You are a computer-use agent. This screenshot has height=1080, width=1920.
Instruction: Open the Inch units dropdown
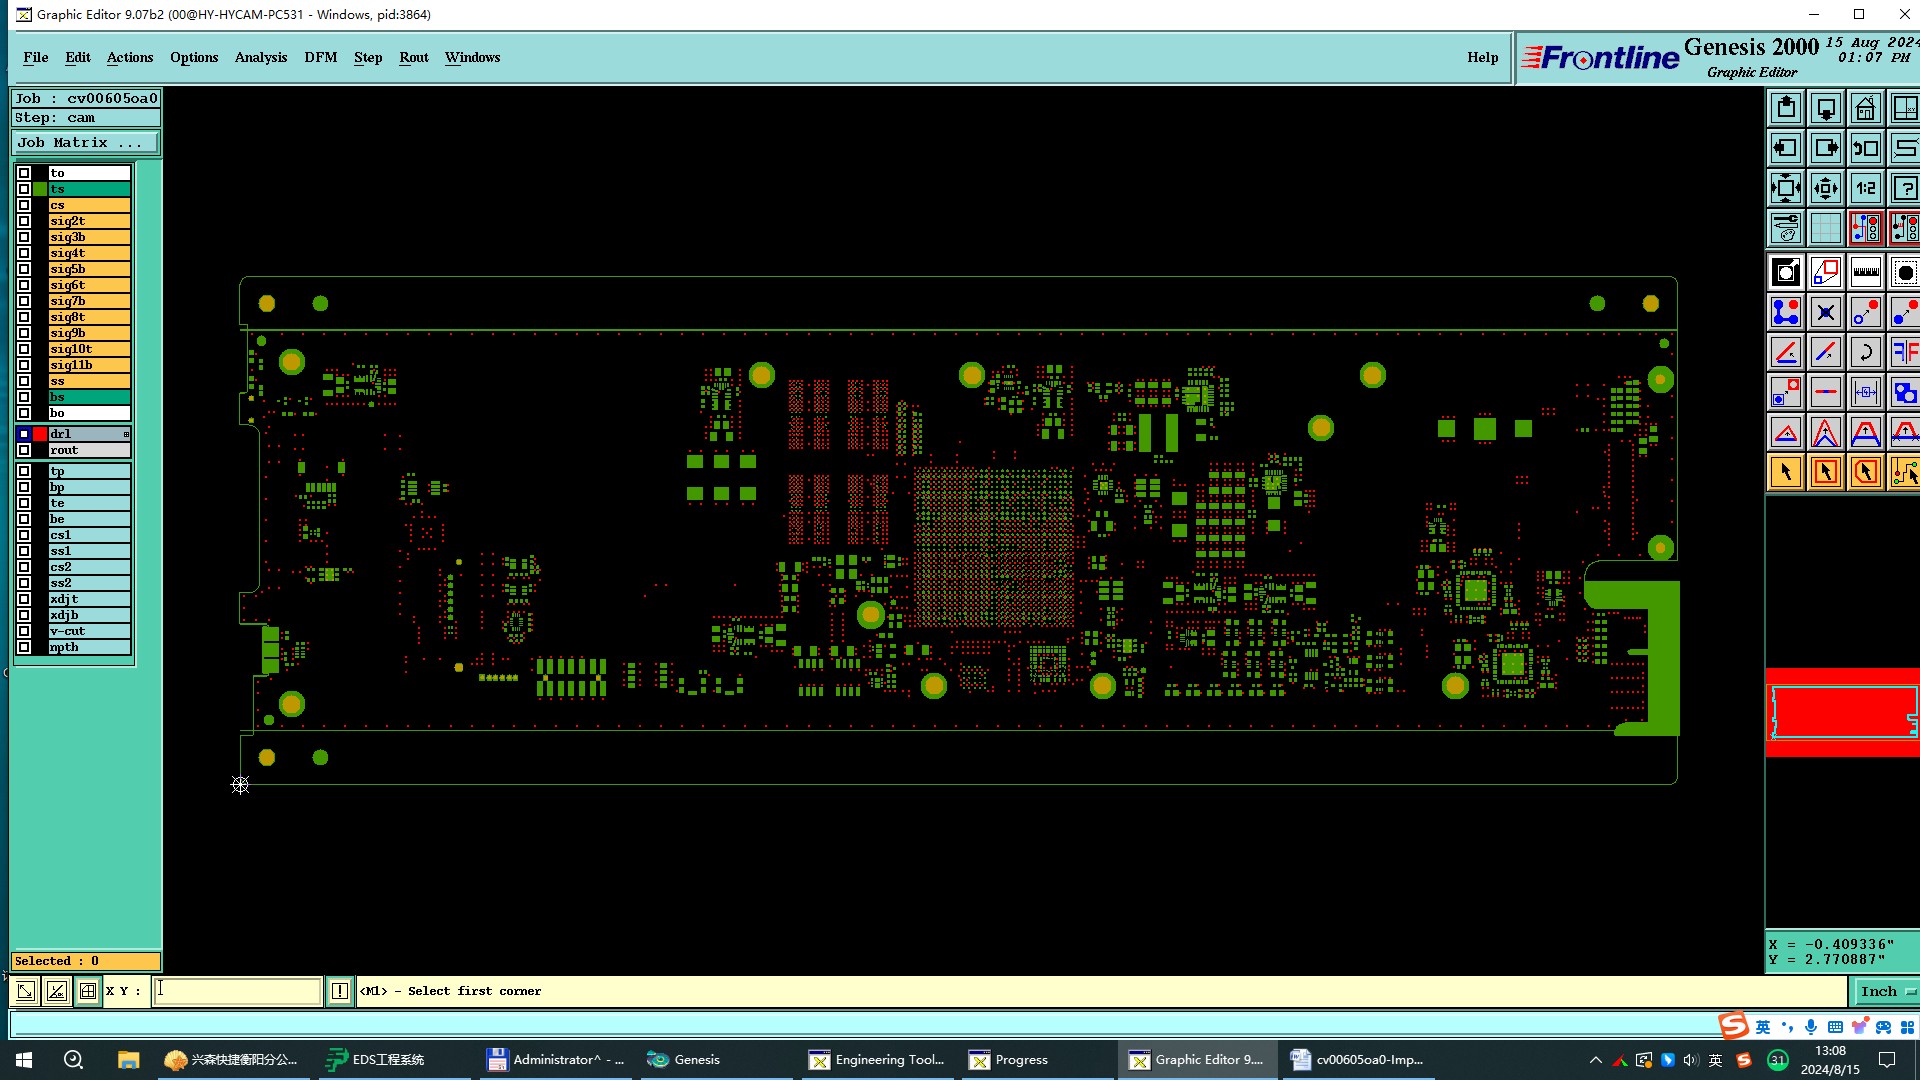coord(1886,991)
